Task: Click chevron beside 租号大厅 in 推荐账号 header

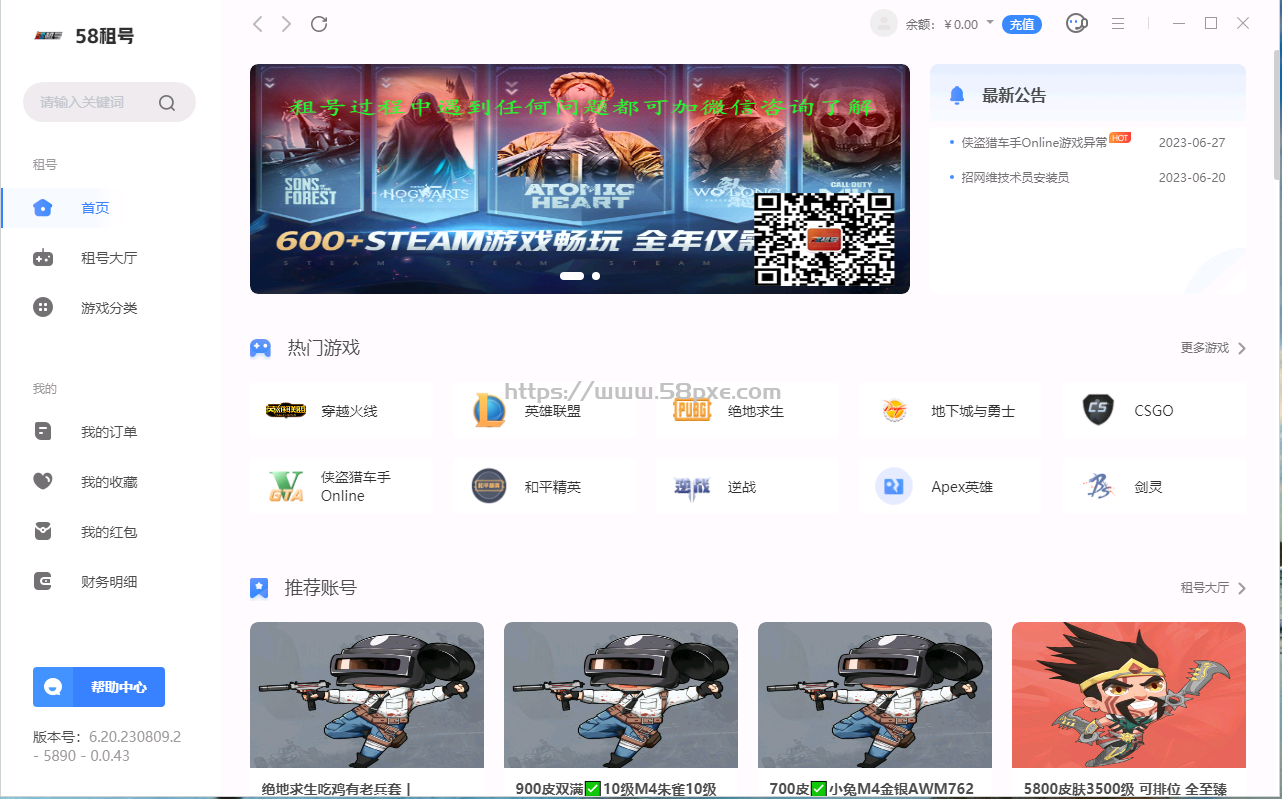Action: click(x=1242, y=588)
